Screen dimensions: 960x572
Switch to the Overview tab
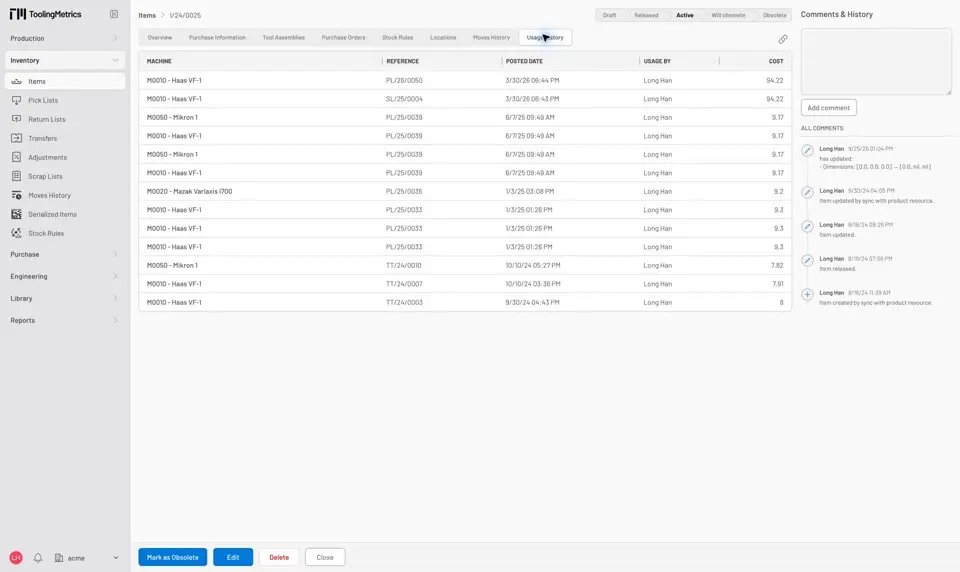point(160,37)
